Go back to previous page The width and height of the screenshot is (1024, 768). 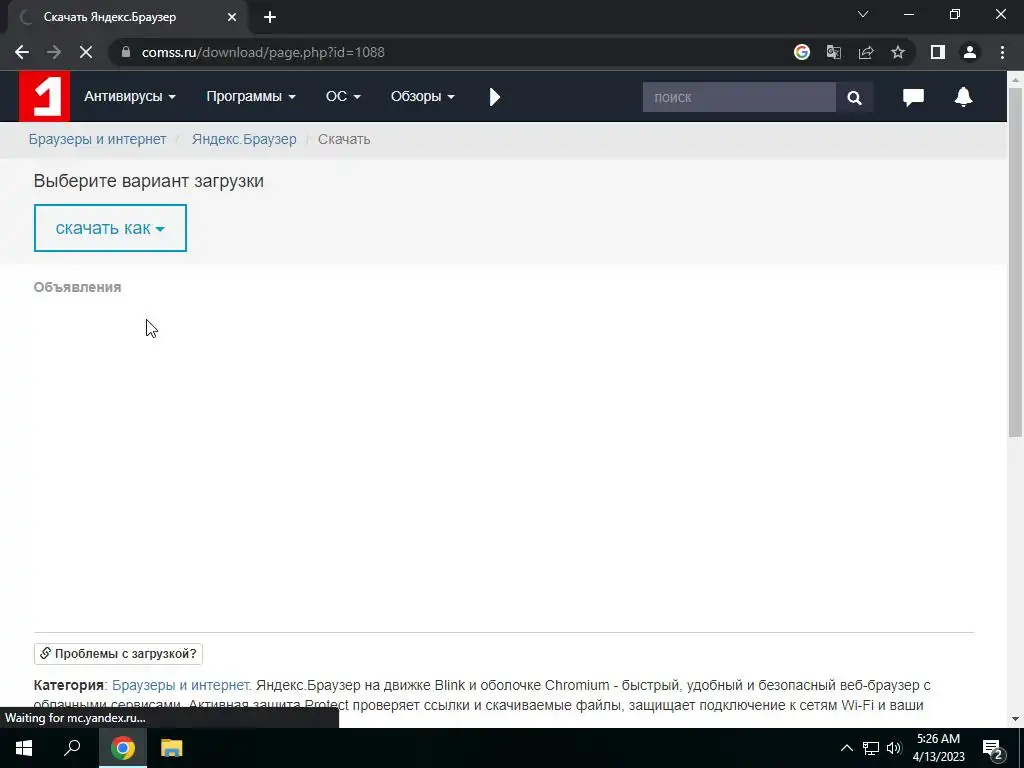[x=22, y=52]
